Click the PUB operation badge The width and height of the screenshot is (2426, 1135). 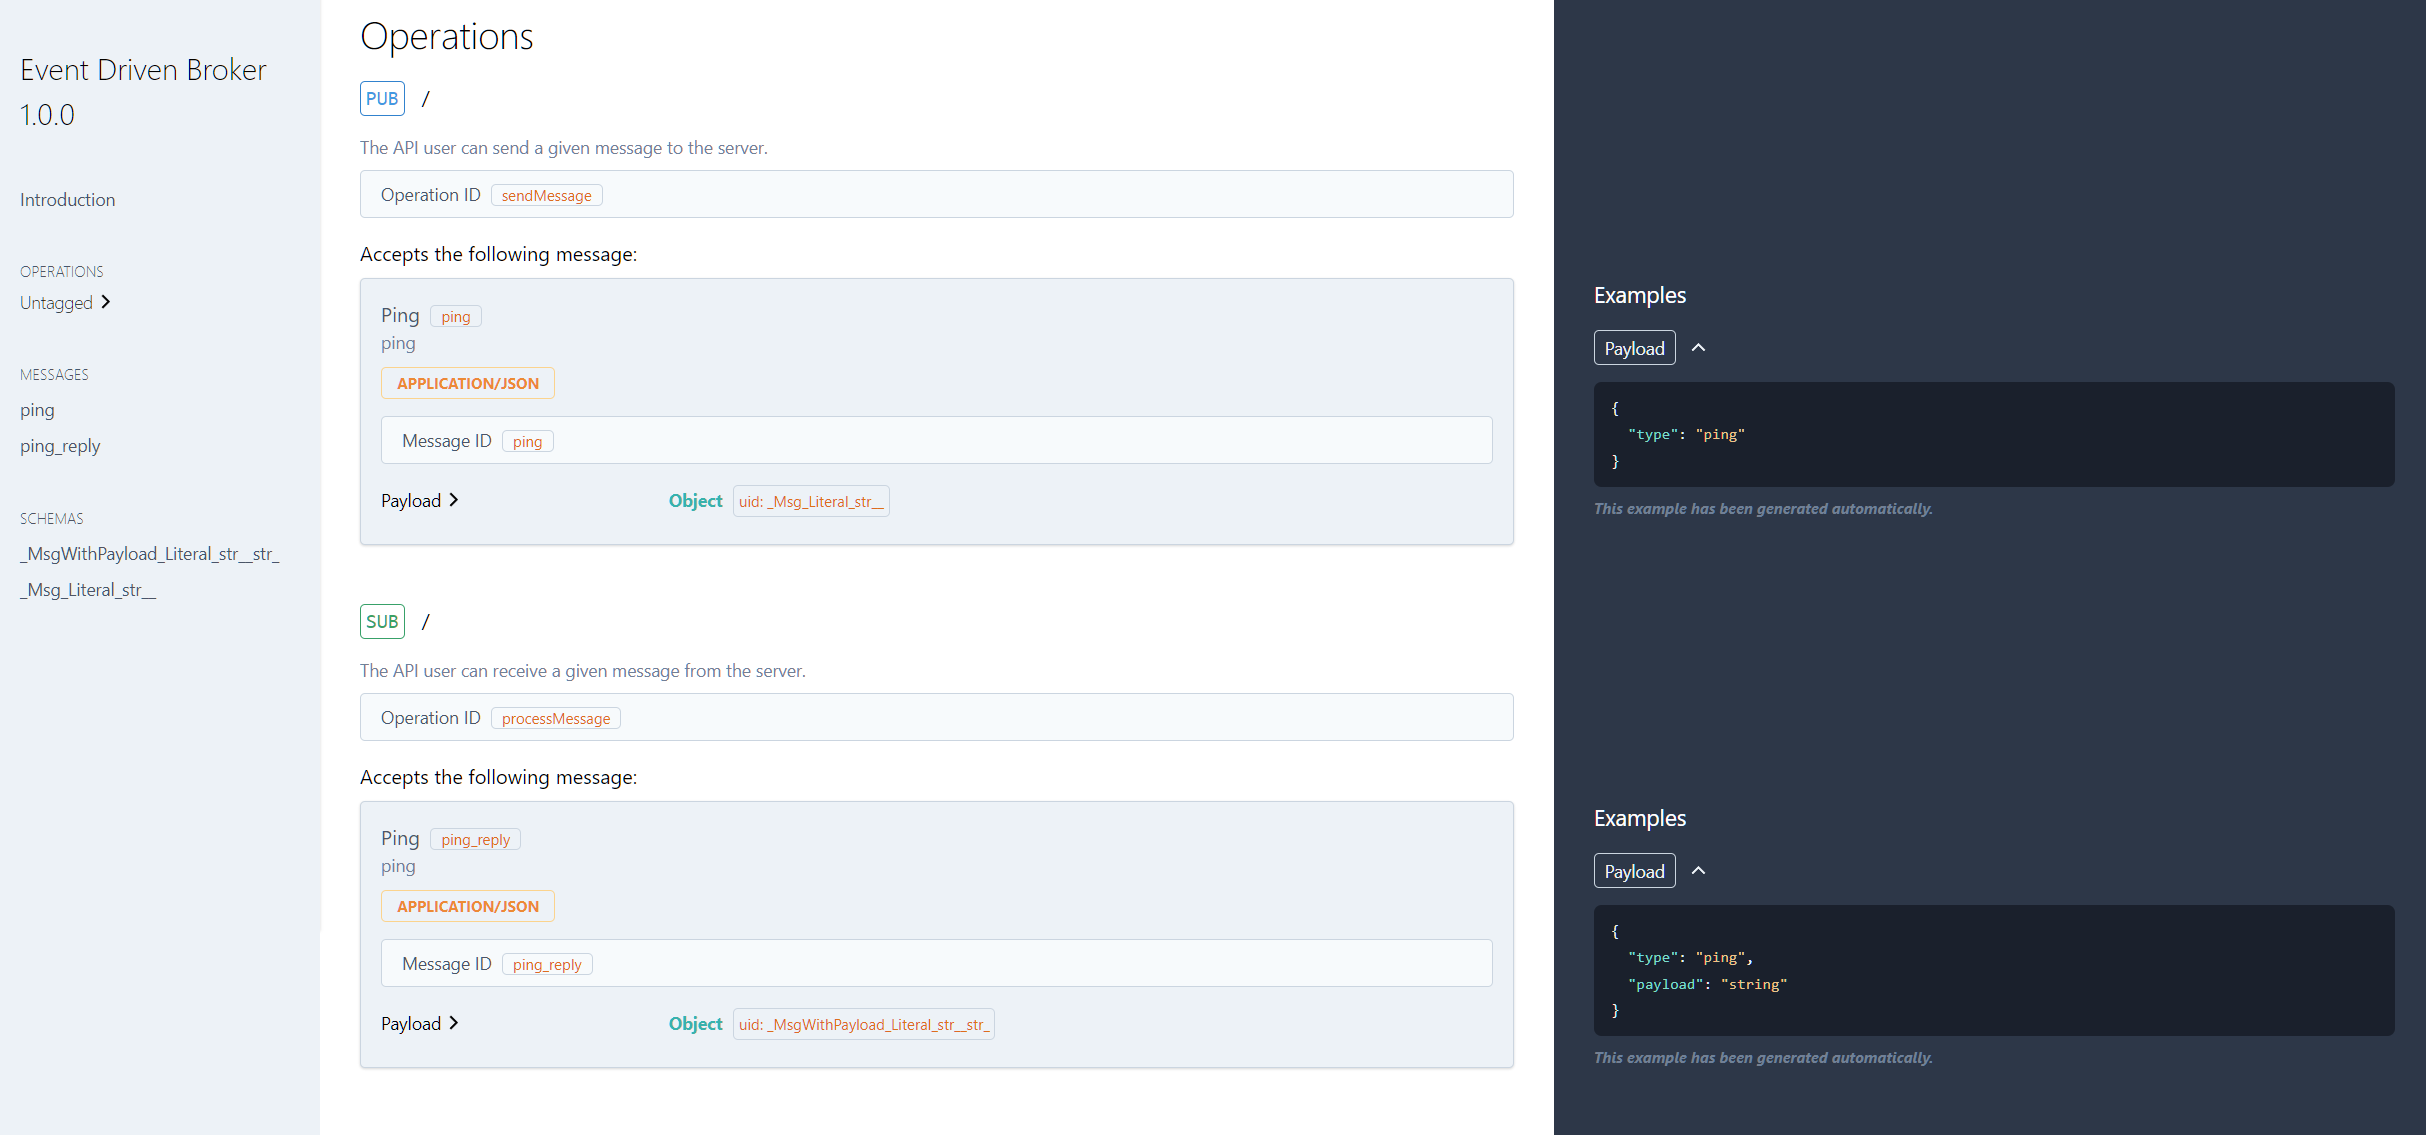point(382,98)
